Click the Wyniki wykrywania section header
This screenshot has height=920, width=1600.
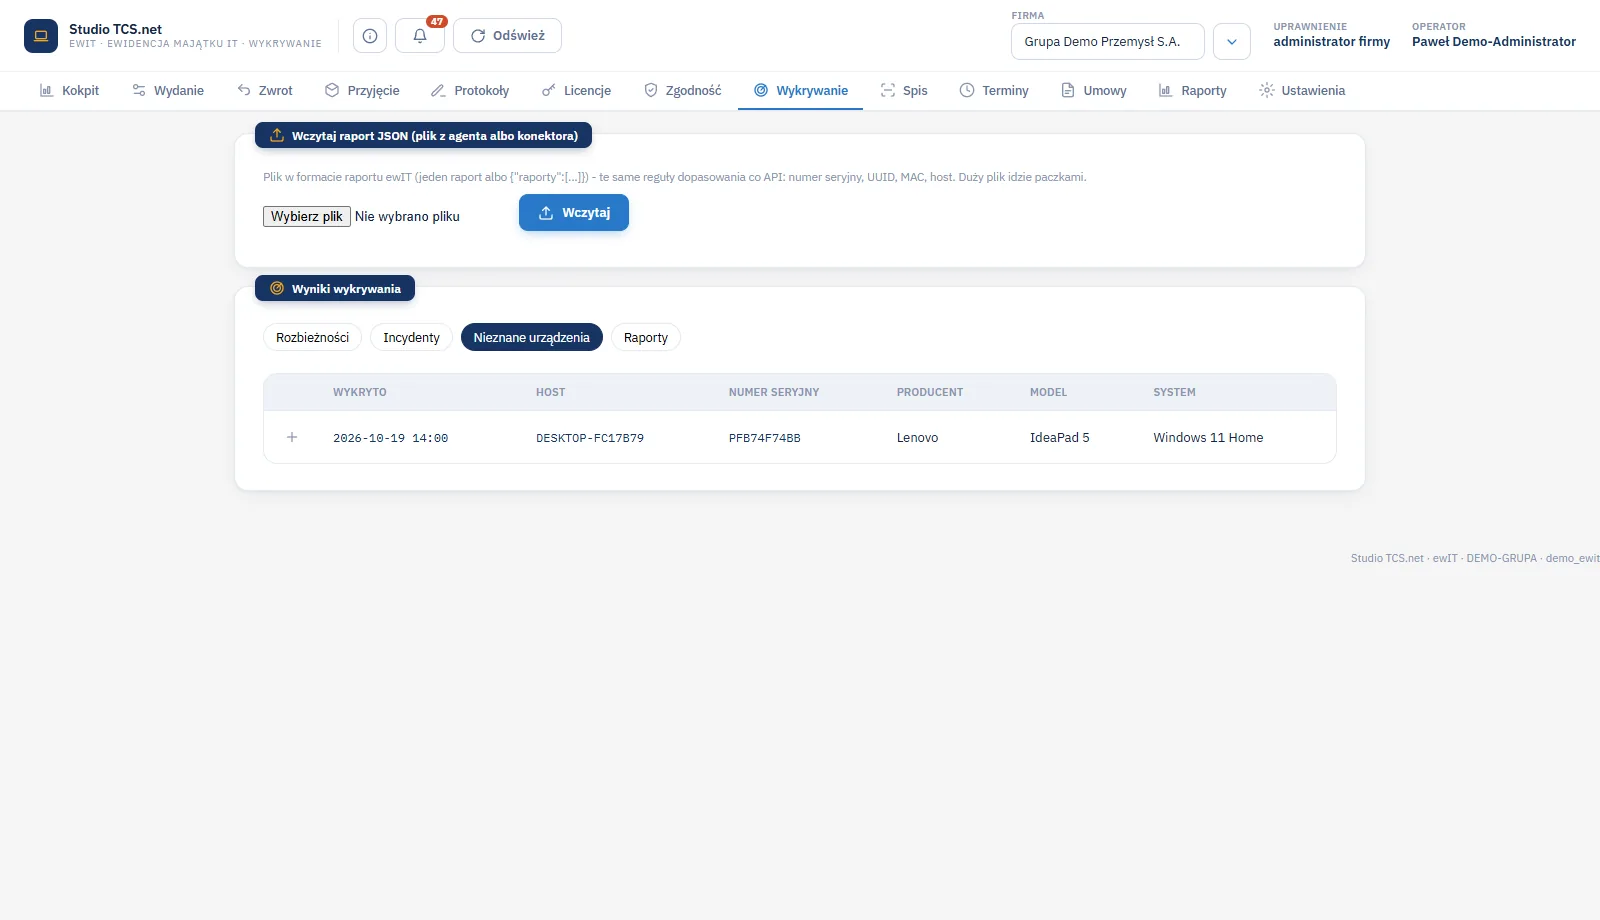click(x=335, y=289)
